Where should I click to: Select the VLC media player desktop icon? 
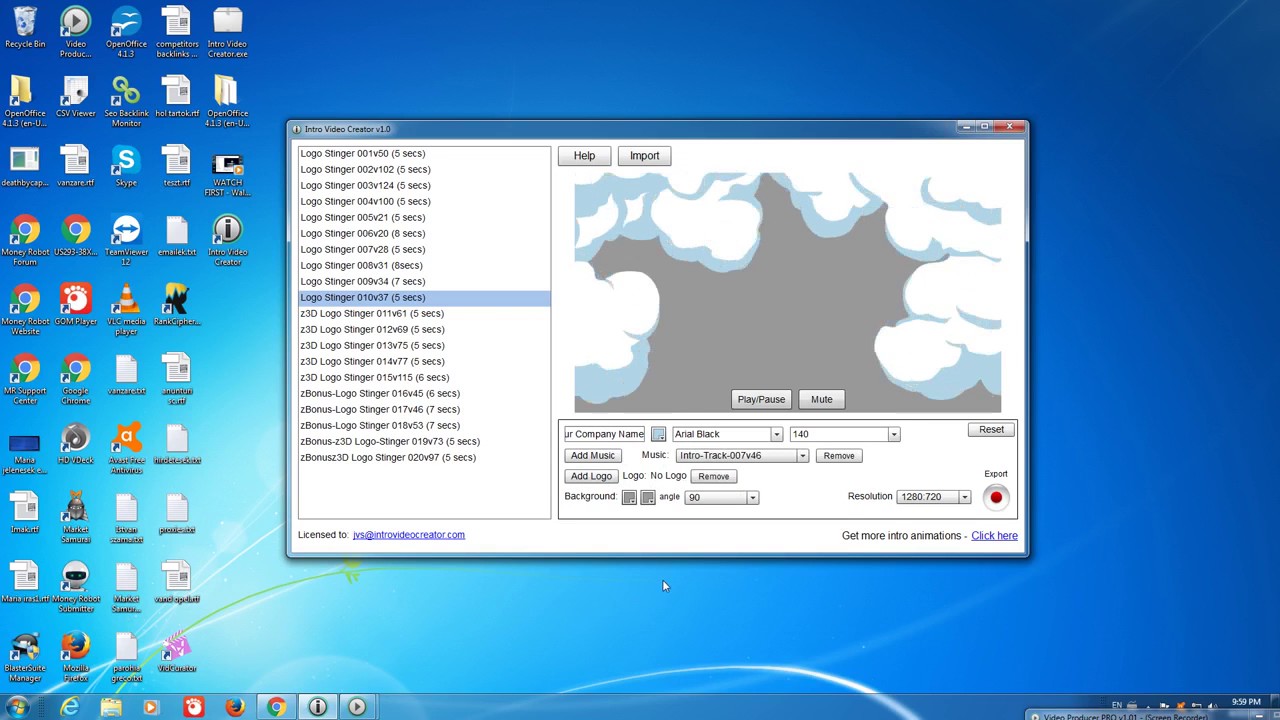click(x=126, y=309)
